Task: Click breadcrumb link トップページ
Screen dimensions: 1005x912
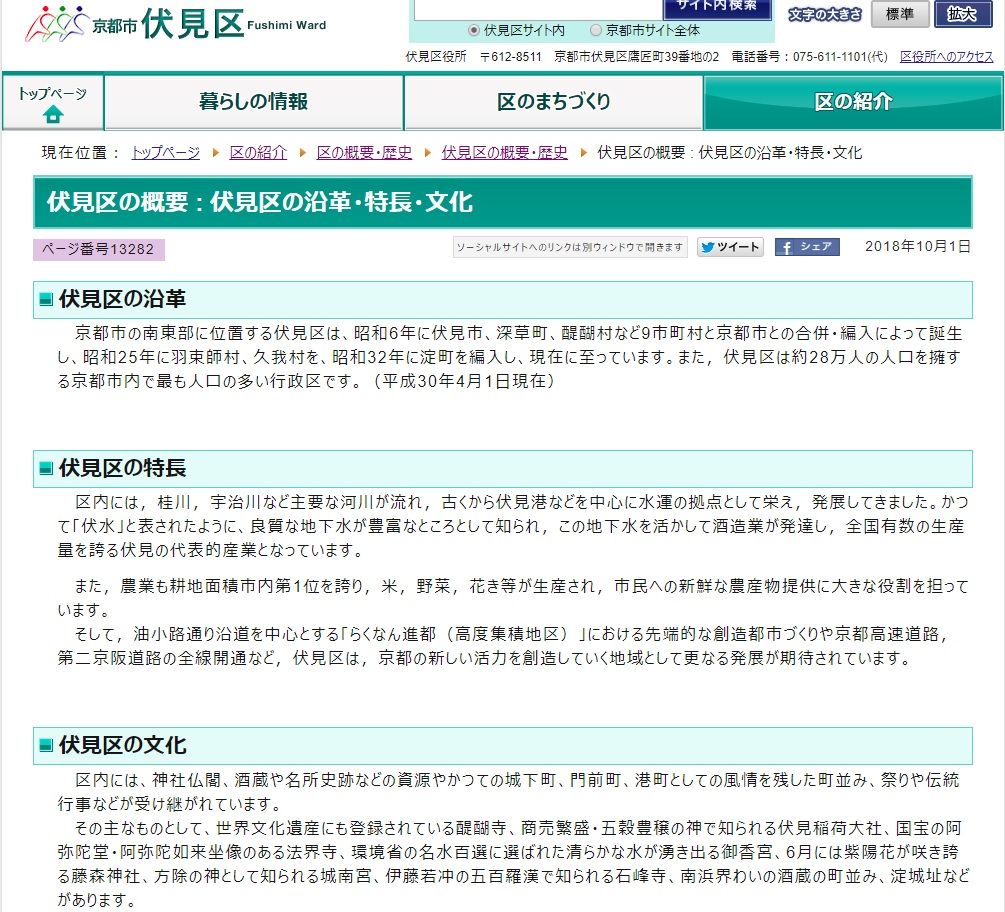Action: point(165,153)
